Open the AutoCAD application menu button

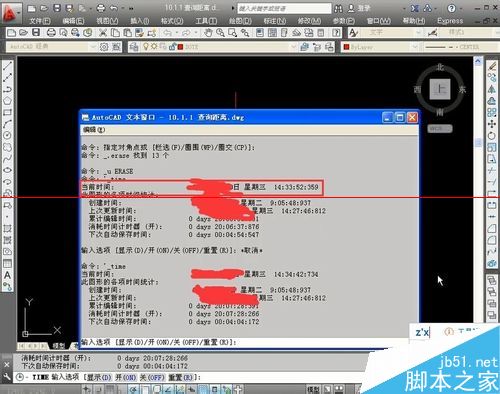11,13
